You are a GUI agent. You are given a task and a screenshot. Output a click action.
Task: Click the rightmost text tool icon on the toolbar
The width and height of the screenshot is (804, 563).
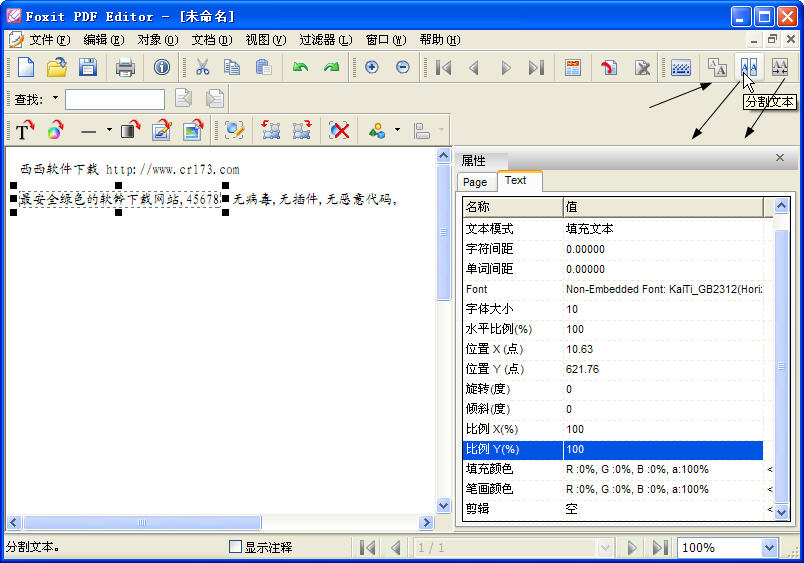(x=780, y=67)
